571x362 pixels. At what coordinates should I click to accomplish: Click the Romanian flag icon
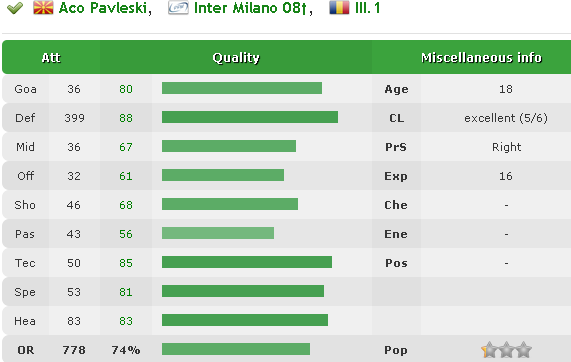[339, 7]
